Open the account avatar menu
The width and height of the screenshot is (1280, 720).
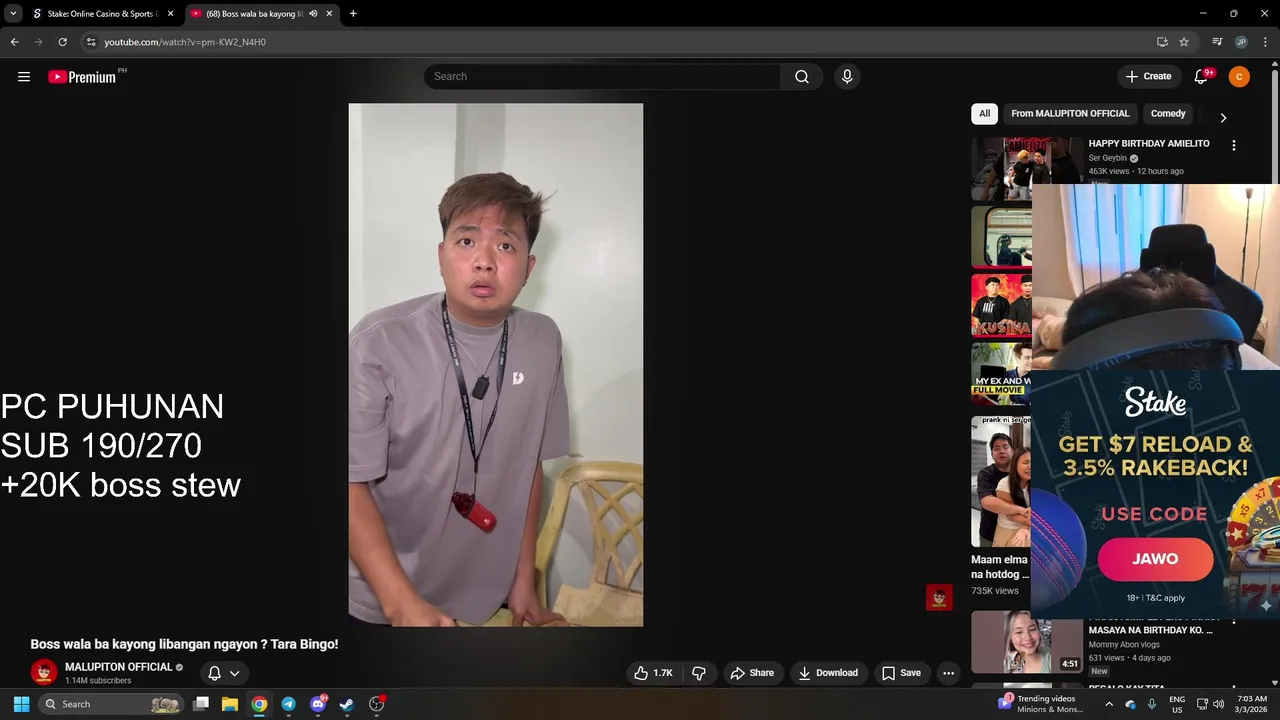point(1239,77)
